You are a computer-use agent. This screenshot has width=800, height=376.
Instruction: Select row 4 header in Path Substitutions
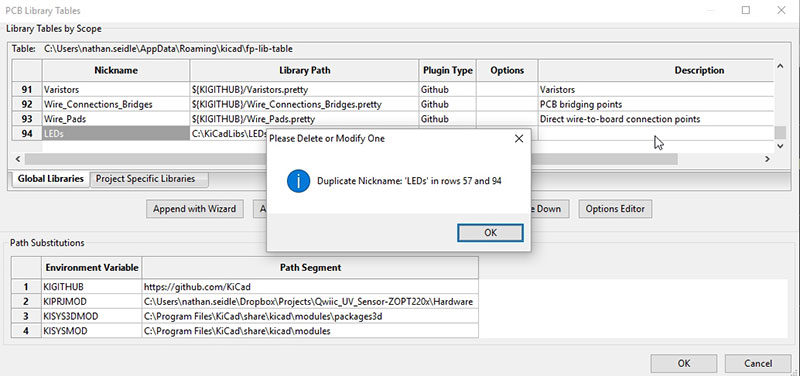pyautogui.click(x=27, y=331)
